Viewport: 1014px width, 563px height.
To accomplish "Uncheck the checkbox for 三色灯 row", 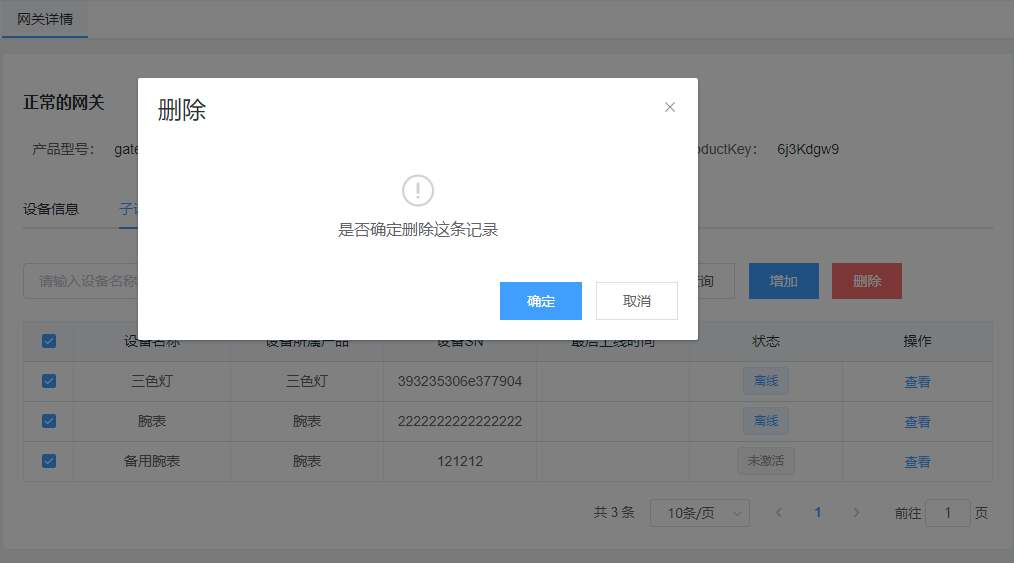I will point(49,381).
